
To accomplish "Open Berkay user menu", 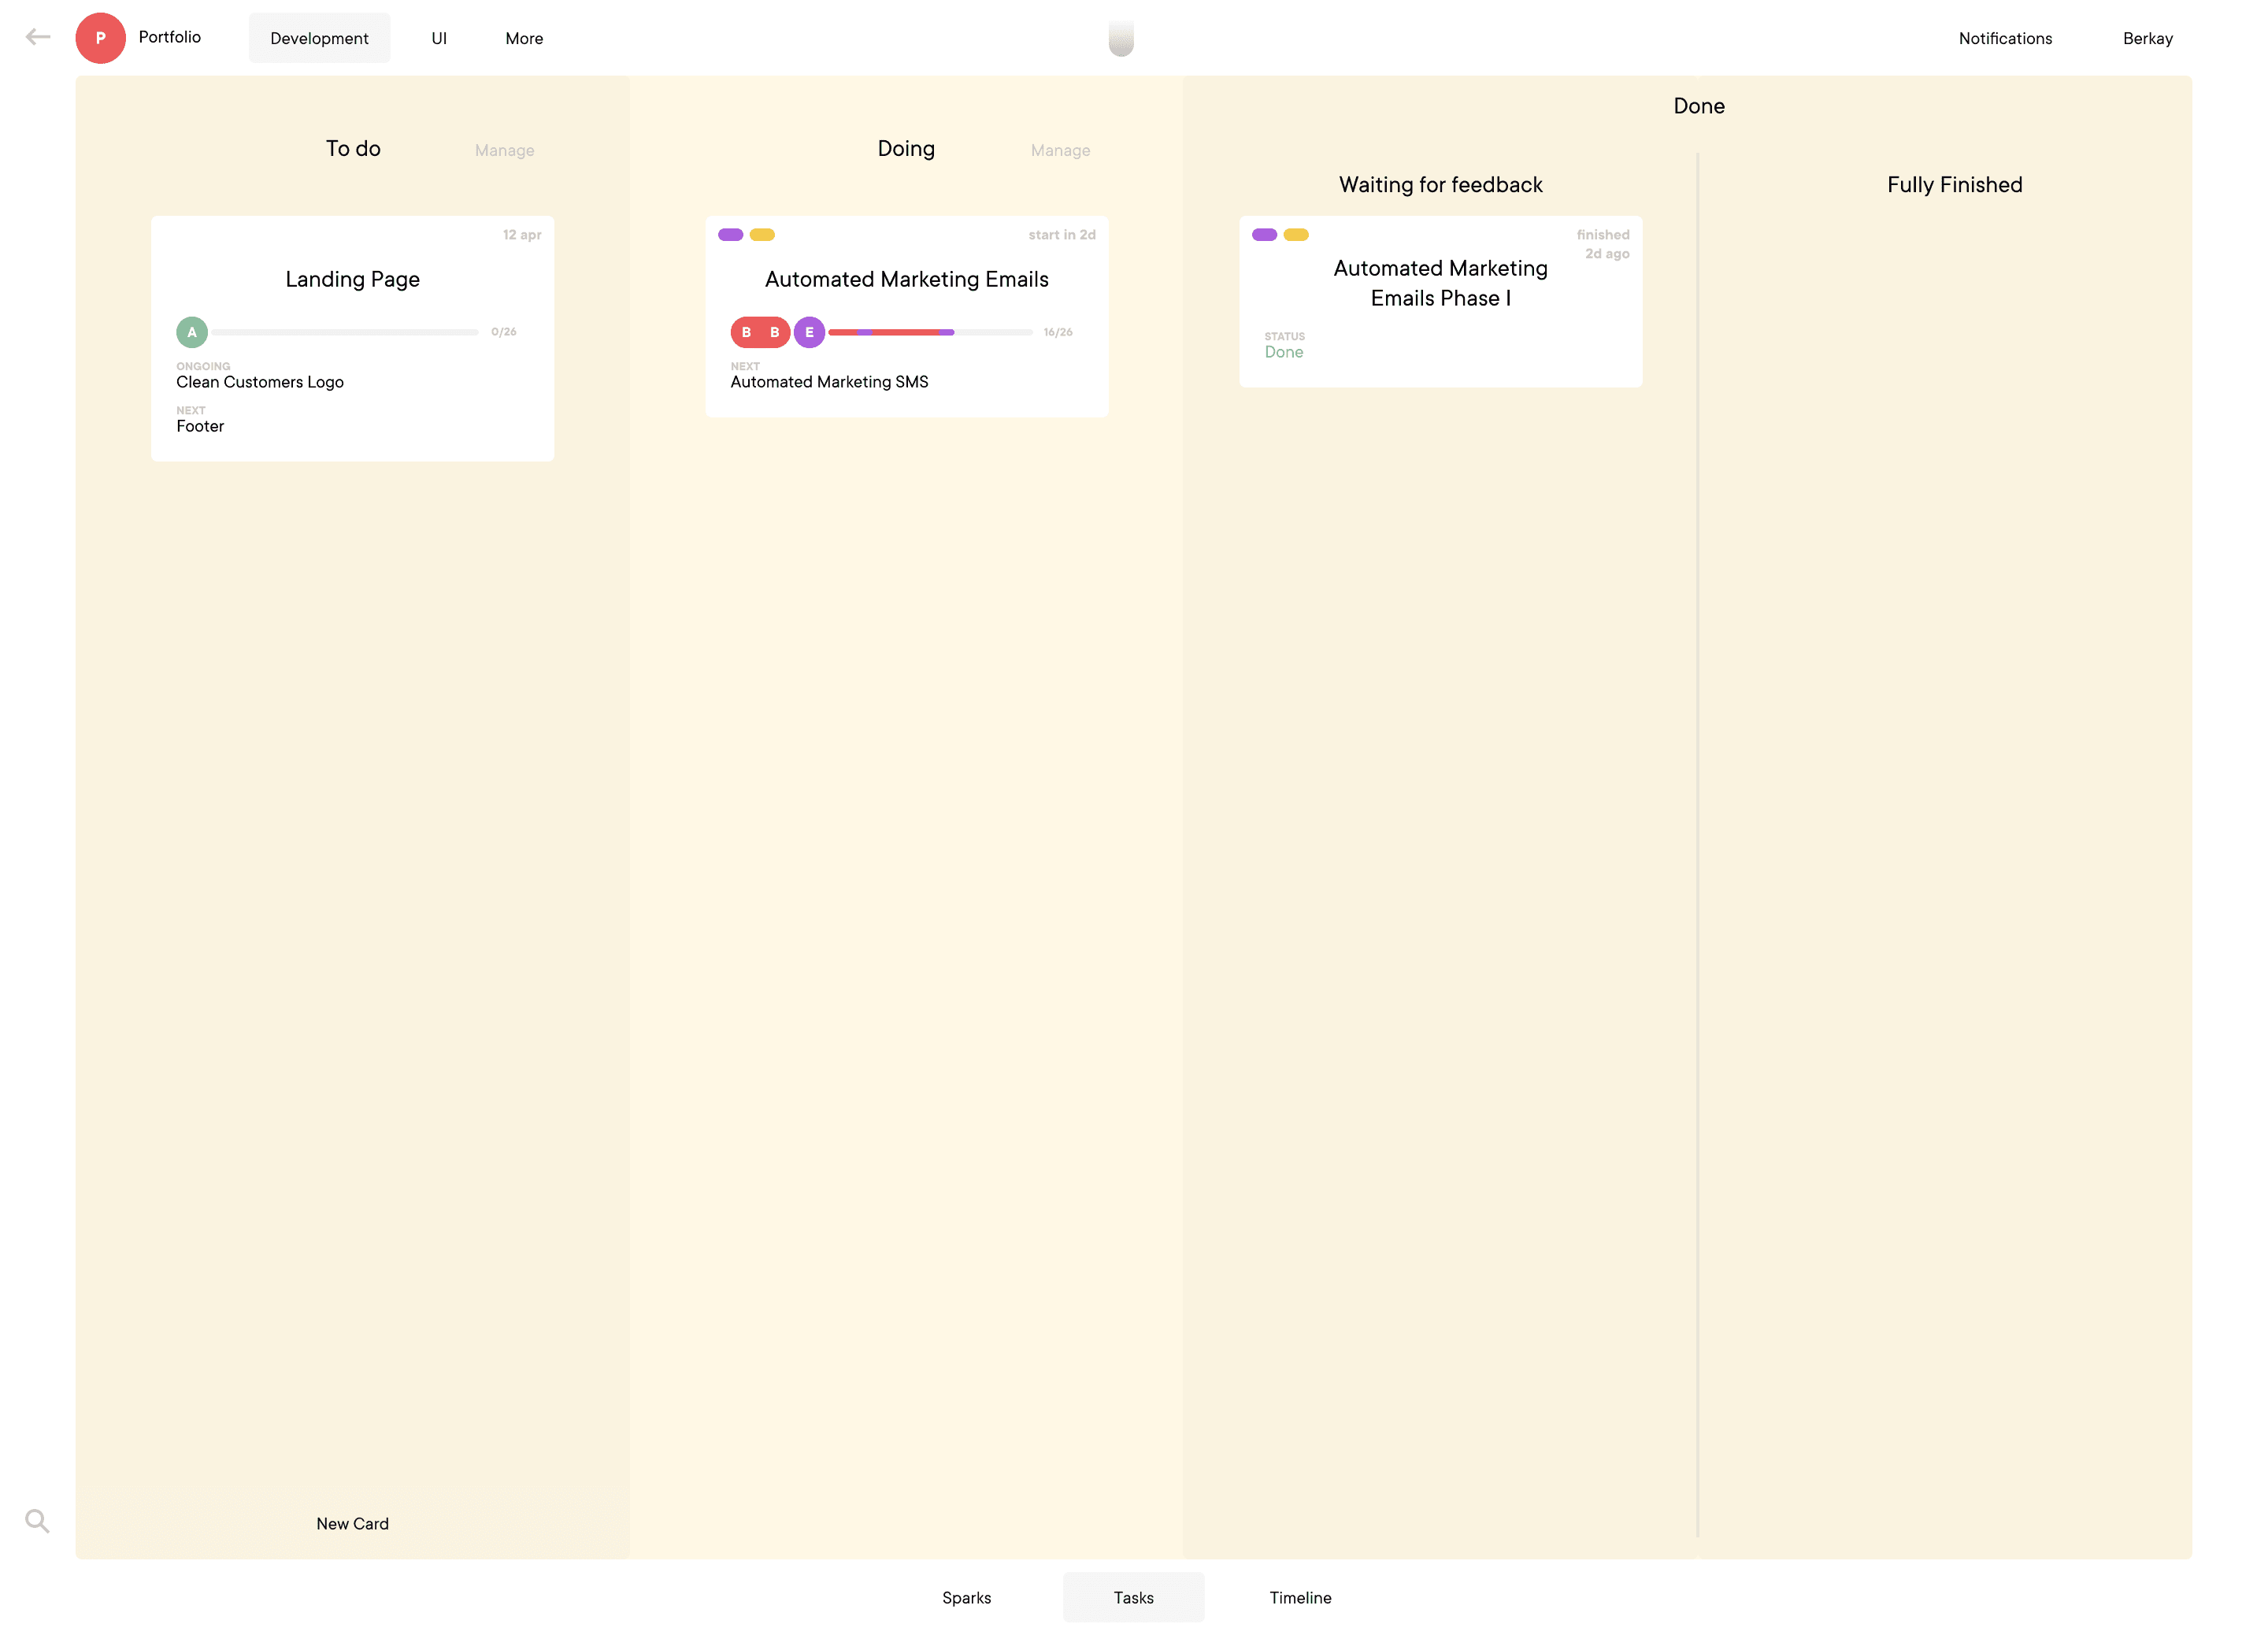I will [x=2147, y=38].
